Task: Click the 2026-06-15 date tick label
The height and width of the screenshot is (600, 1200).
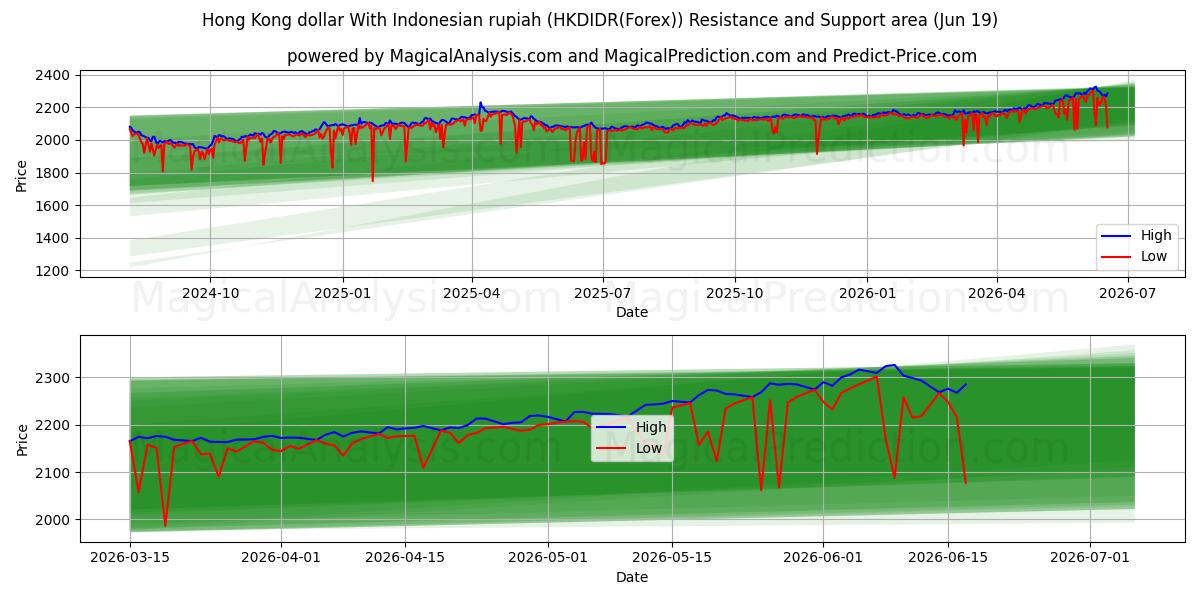Action: point(947,558)
